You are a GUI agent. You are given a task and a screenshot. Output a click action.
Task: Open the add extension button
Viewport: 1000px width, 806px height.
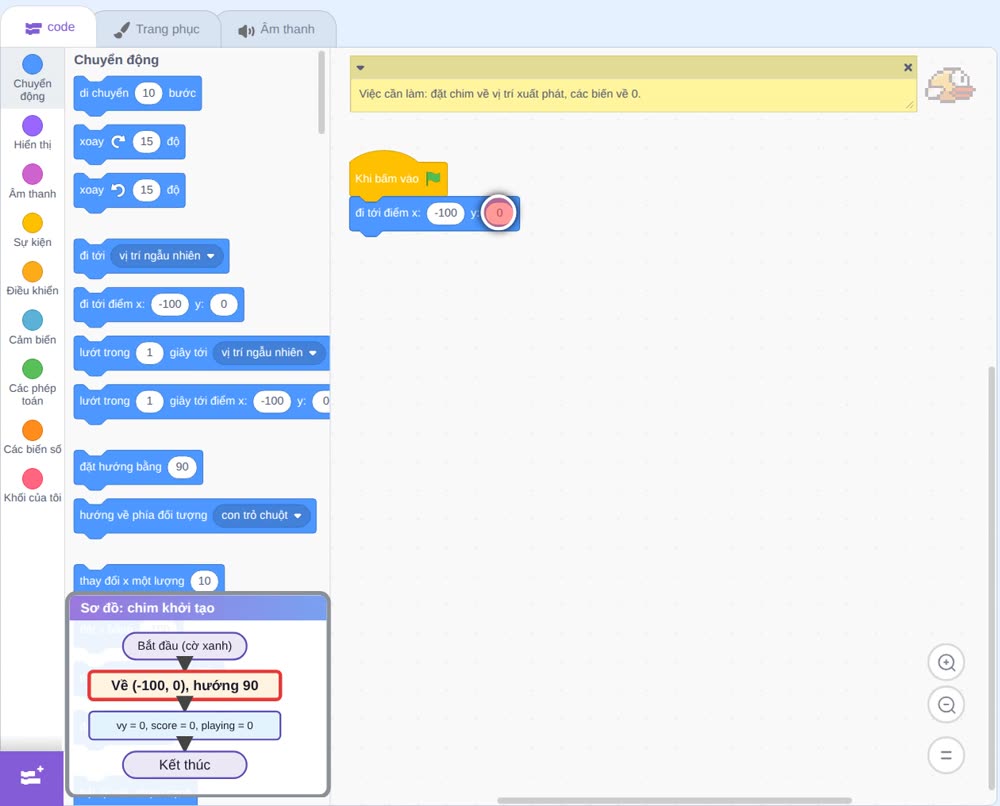(x=32, y=777)
